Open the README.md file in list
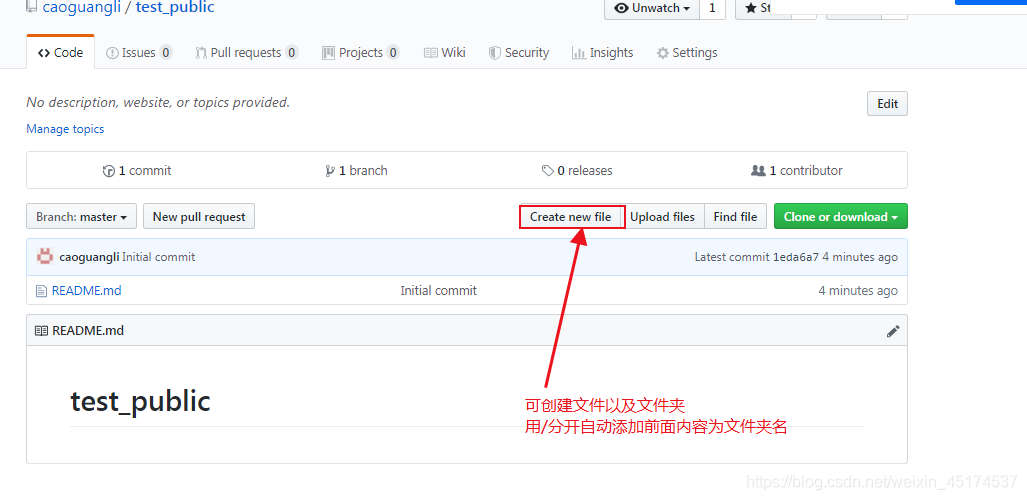Screen dimensions: 1027x500 click(x=86, y=290)
